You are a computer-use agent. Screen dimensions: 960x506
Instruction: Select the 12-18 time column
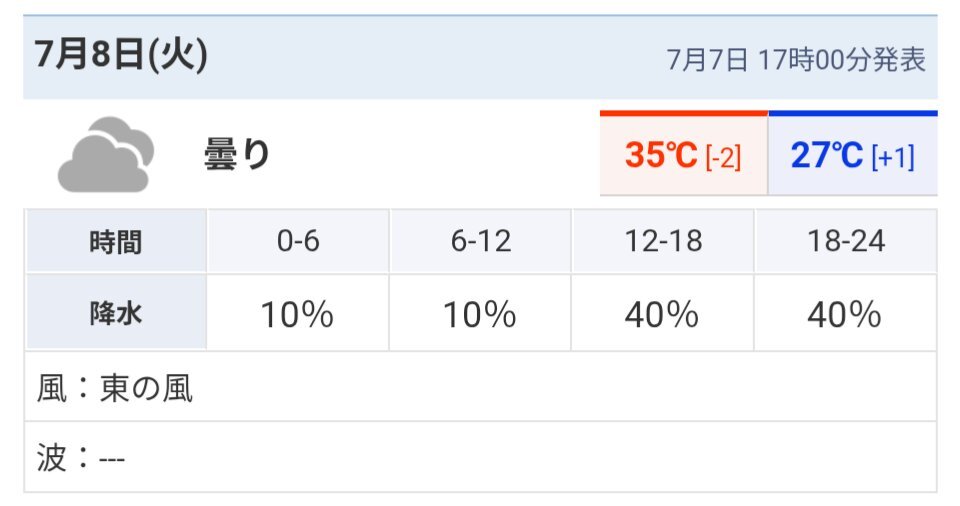[x=663, y=241]
